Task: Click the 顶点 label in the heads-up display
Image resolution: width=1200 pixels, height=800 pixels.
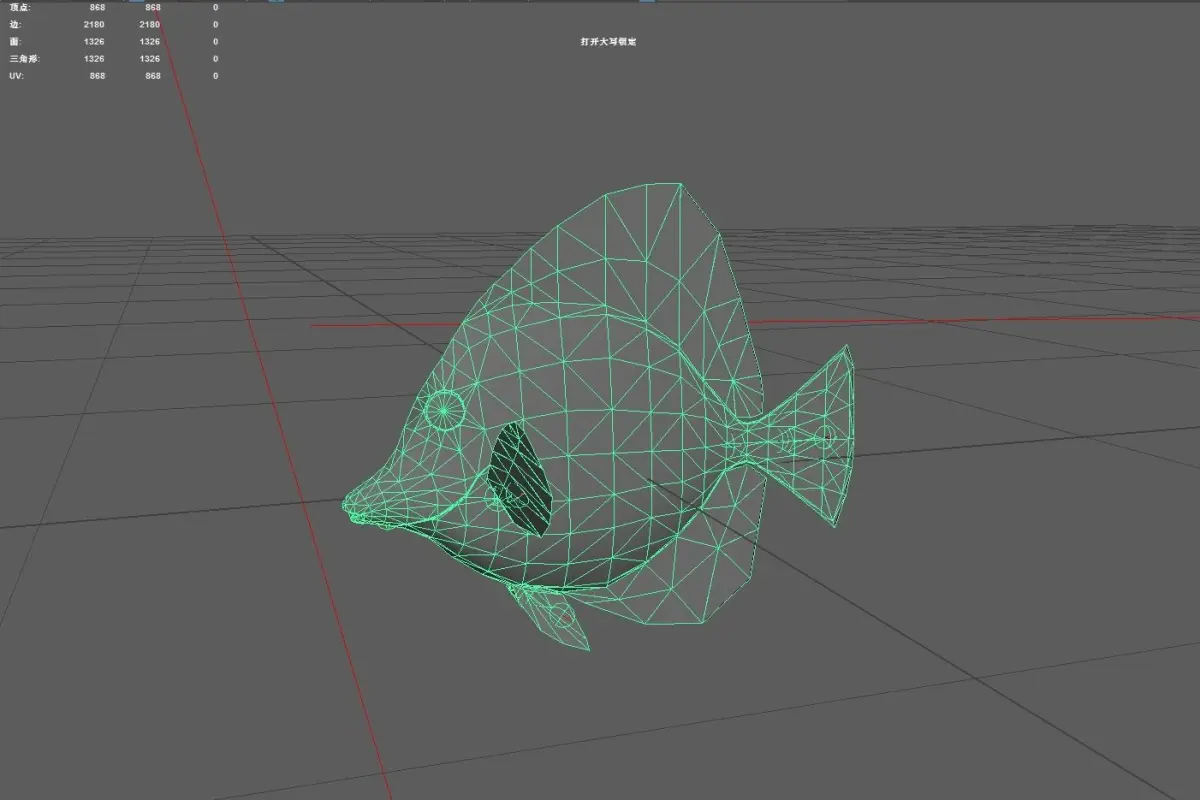Action: click(19, 7)
